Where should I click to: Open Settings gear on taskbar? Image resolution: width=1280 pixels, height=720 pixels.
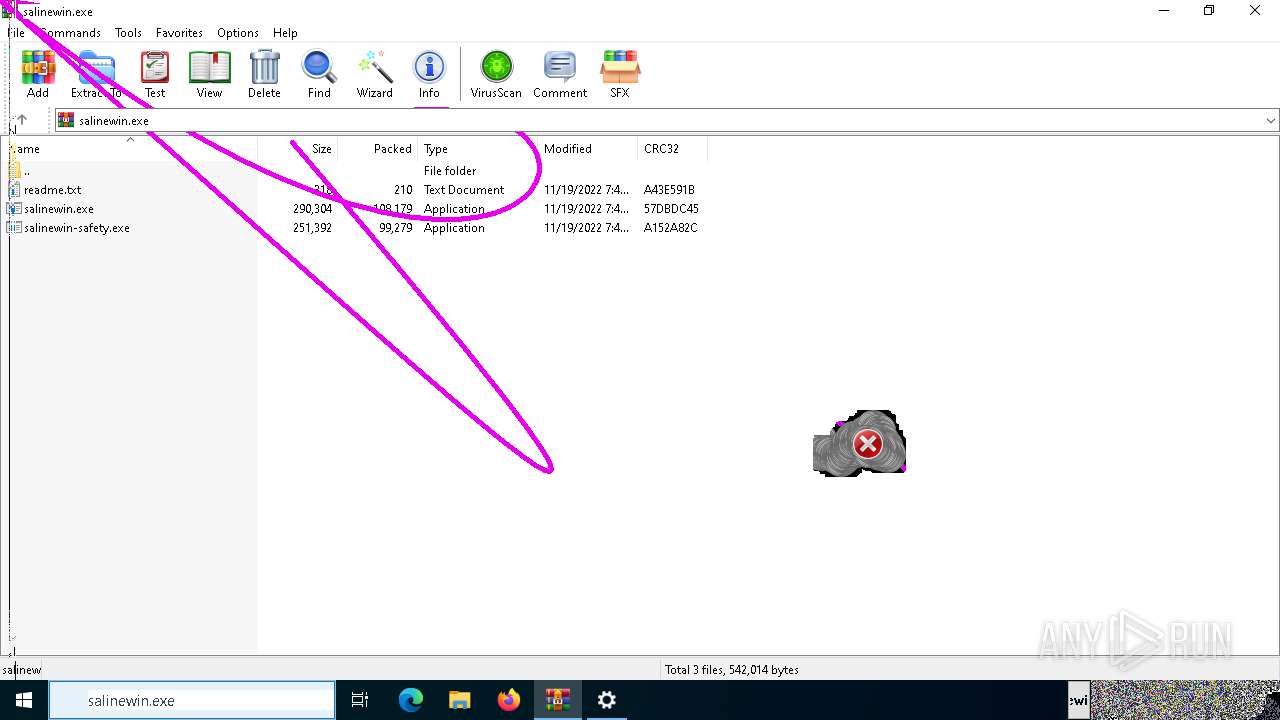point(607,700)
